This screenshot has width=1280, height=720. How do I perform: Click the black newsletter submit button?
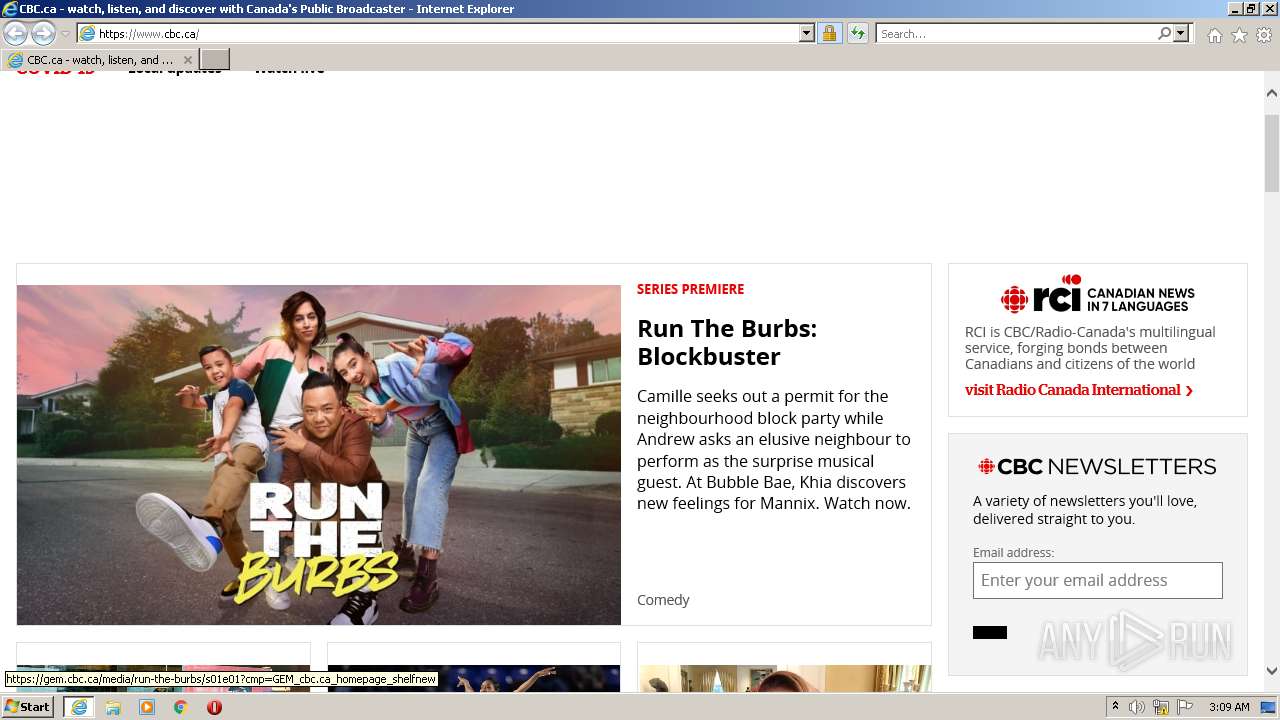coord(990,632)
